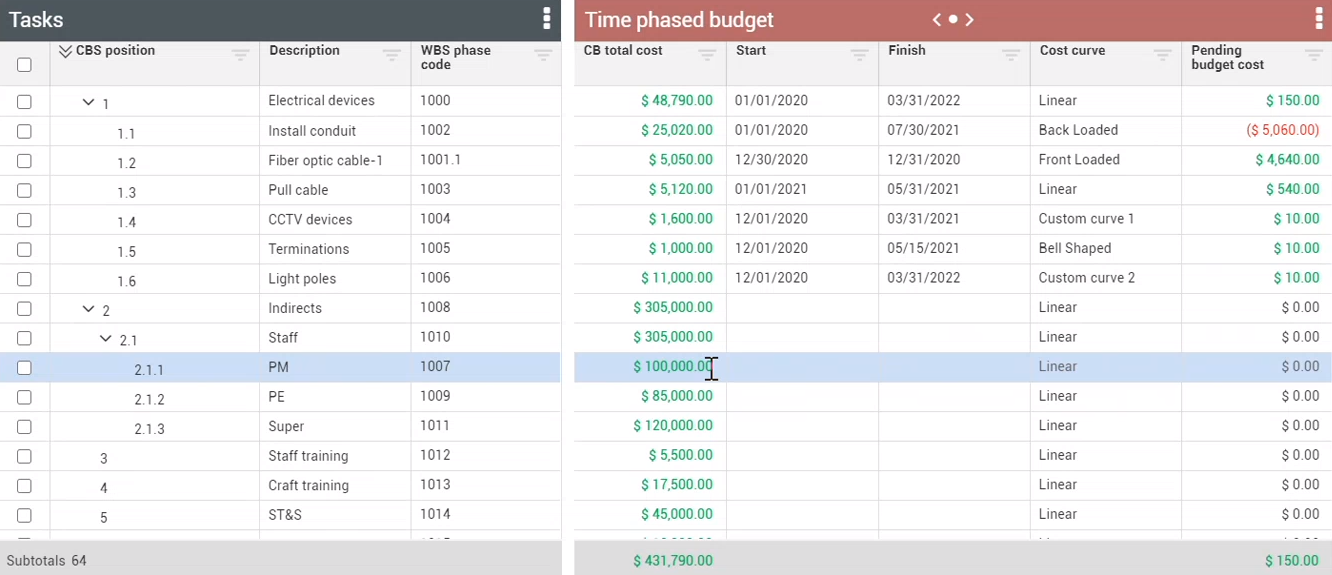This screenshot has width=1332, height=575.
Task: Open filter for Description column
Action: pyautogui.click(x=392, y=56)
